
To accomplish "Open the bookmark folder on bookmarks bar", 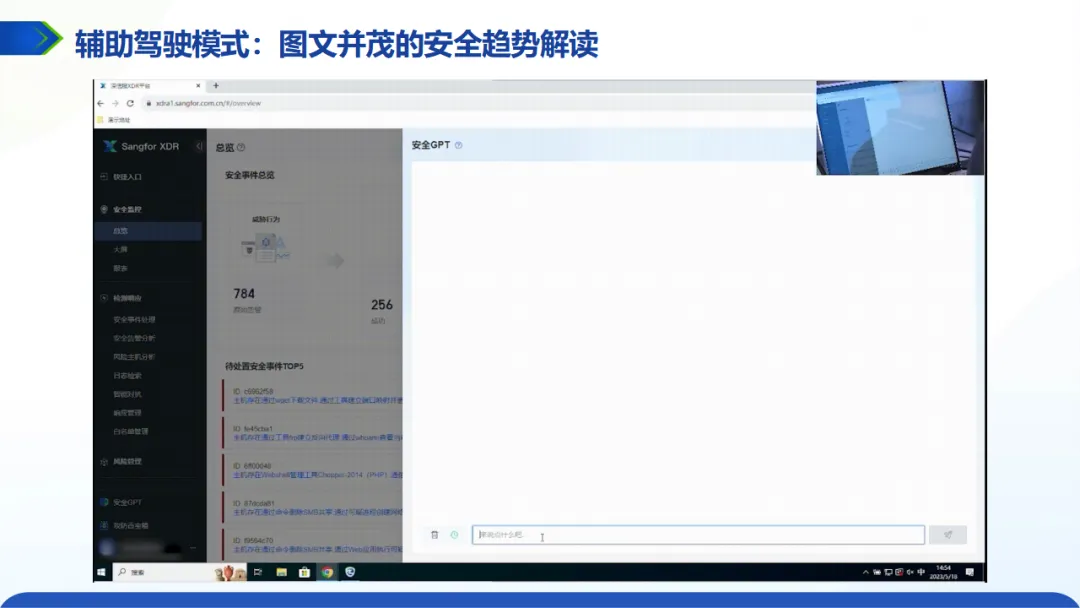I will [114, 120].
